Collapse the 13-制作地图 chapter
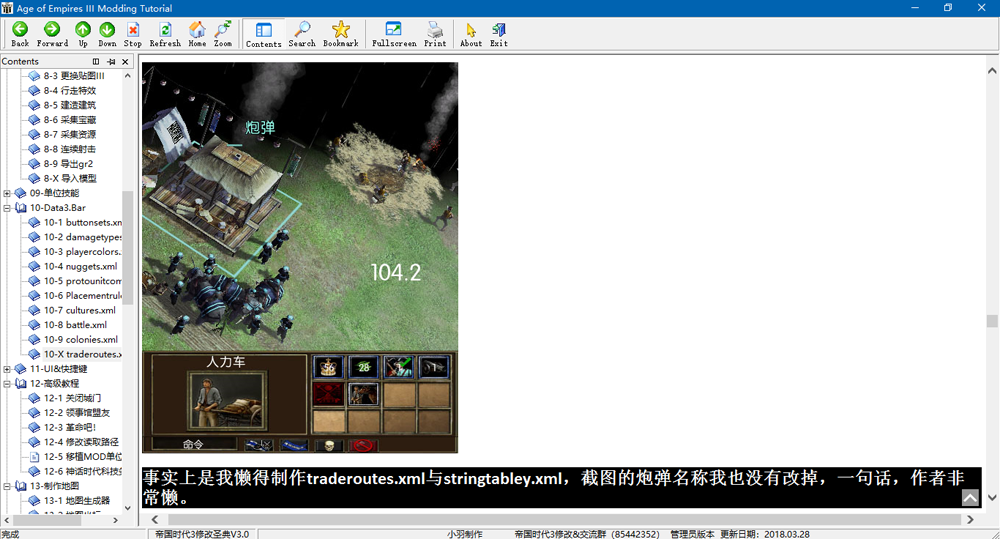Viewport: 1000px width, 539px height. 7,487
